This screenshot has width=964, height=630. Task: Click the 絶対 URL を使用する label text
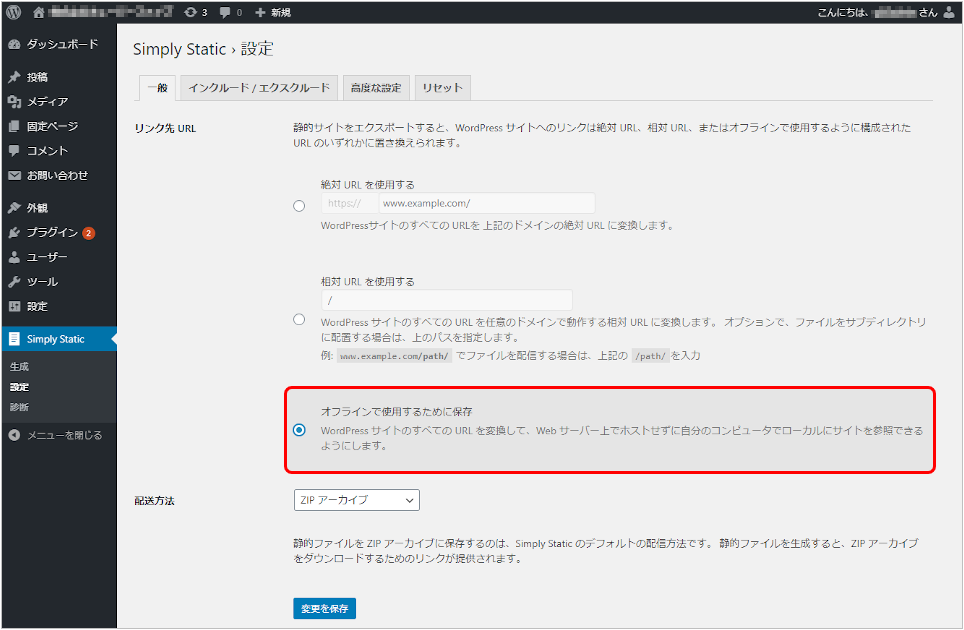pyautogui.click(x=368, y=184)
